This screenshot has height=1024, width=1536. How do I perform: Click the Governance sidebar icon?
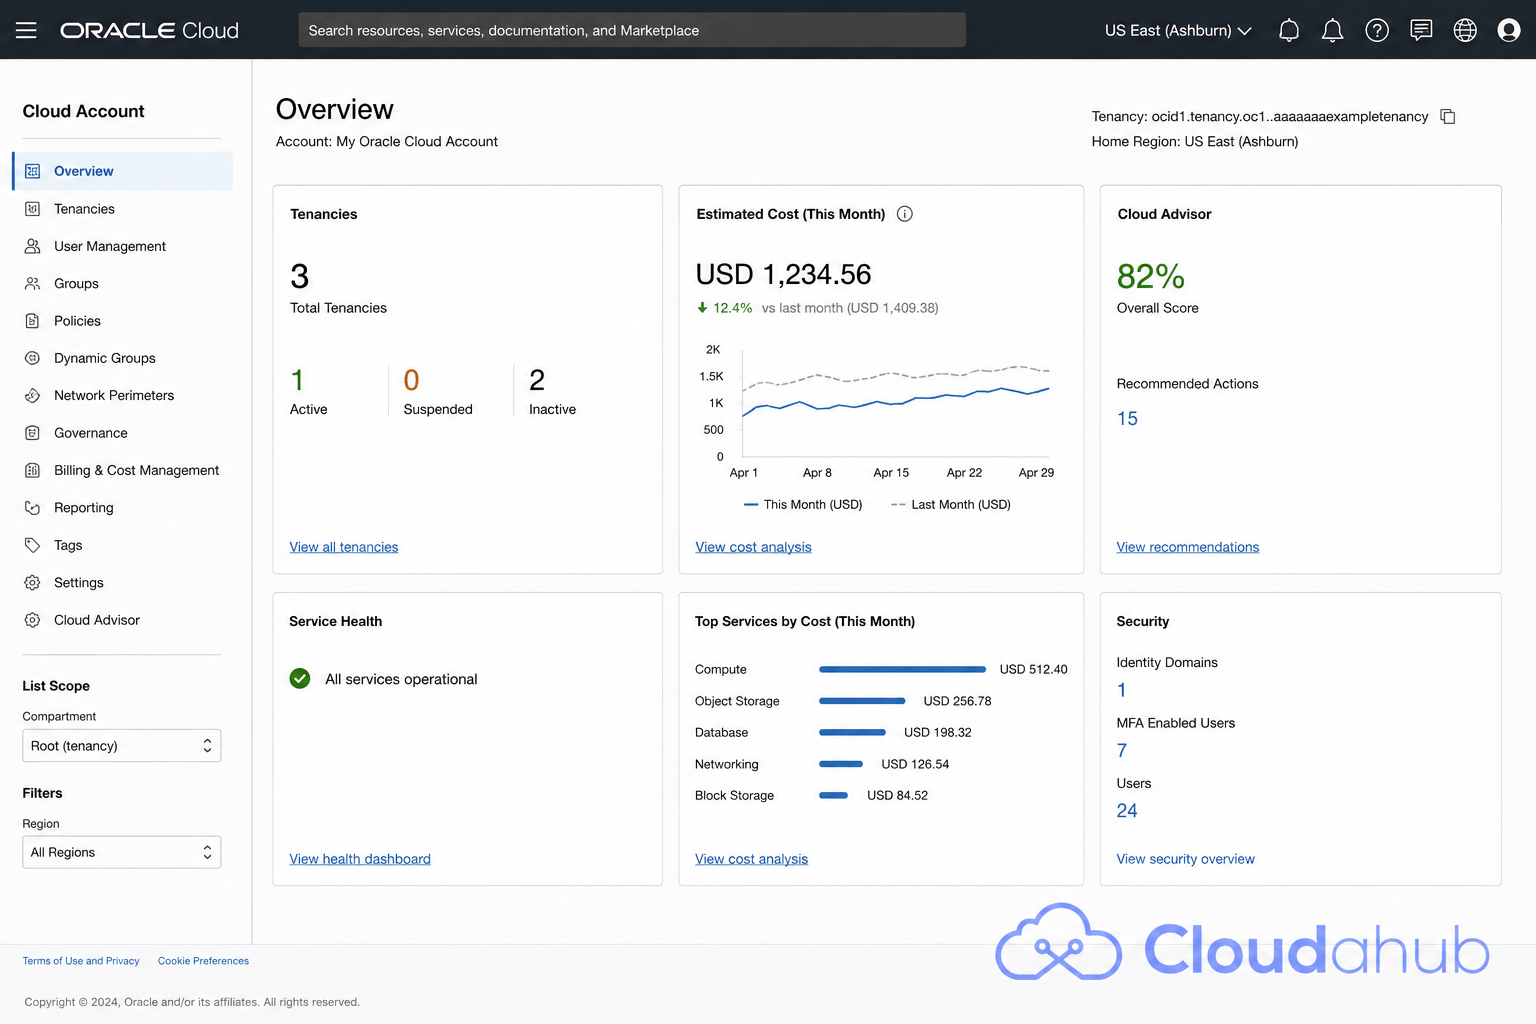32,433
